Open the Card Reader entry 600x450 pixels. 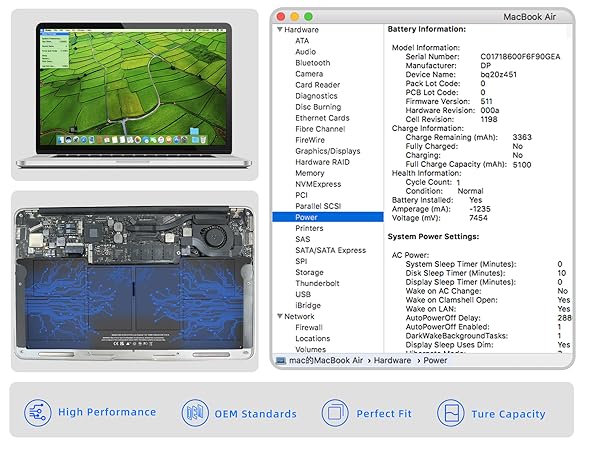(x=318, y=85)
